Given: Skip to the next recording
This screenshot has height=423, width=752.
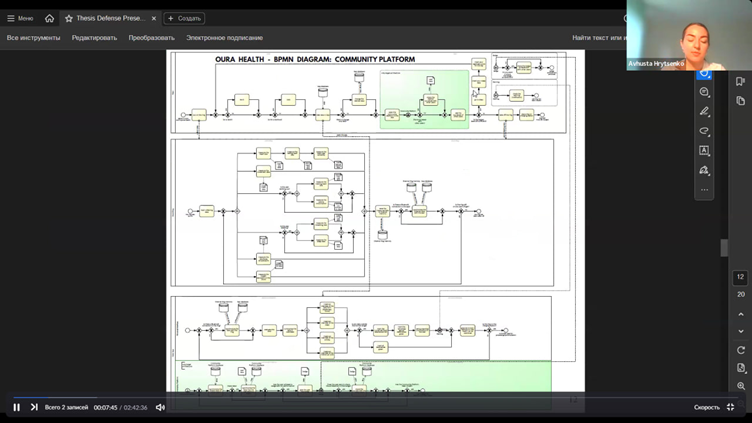Looking at the screenshot, I should pos(34,407).
